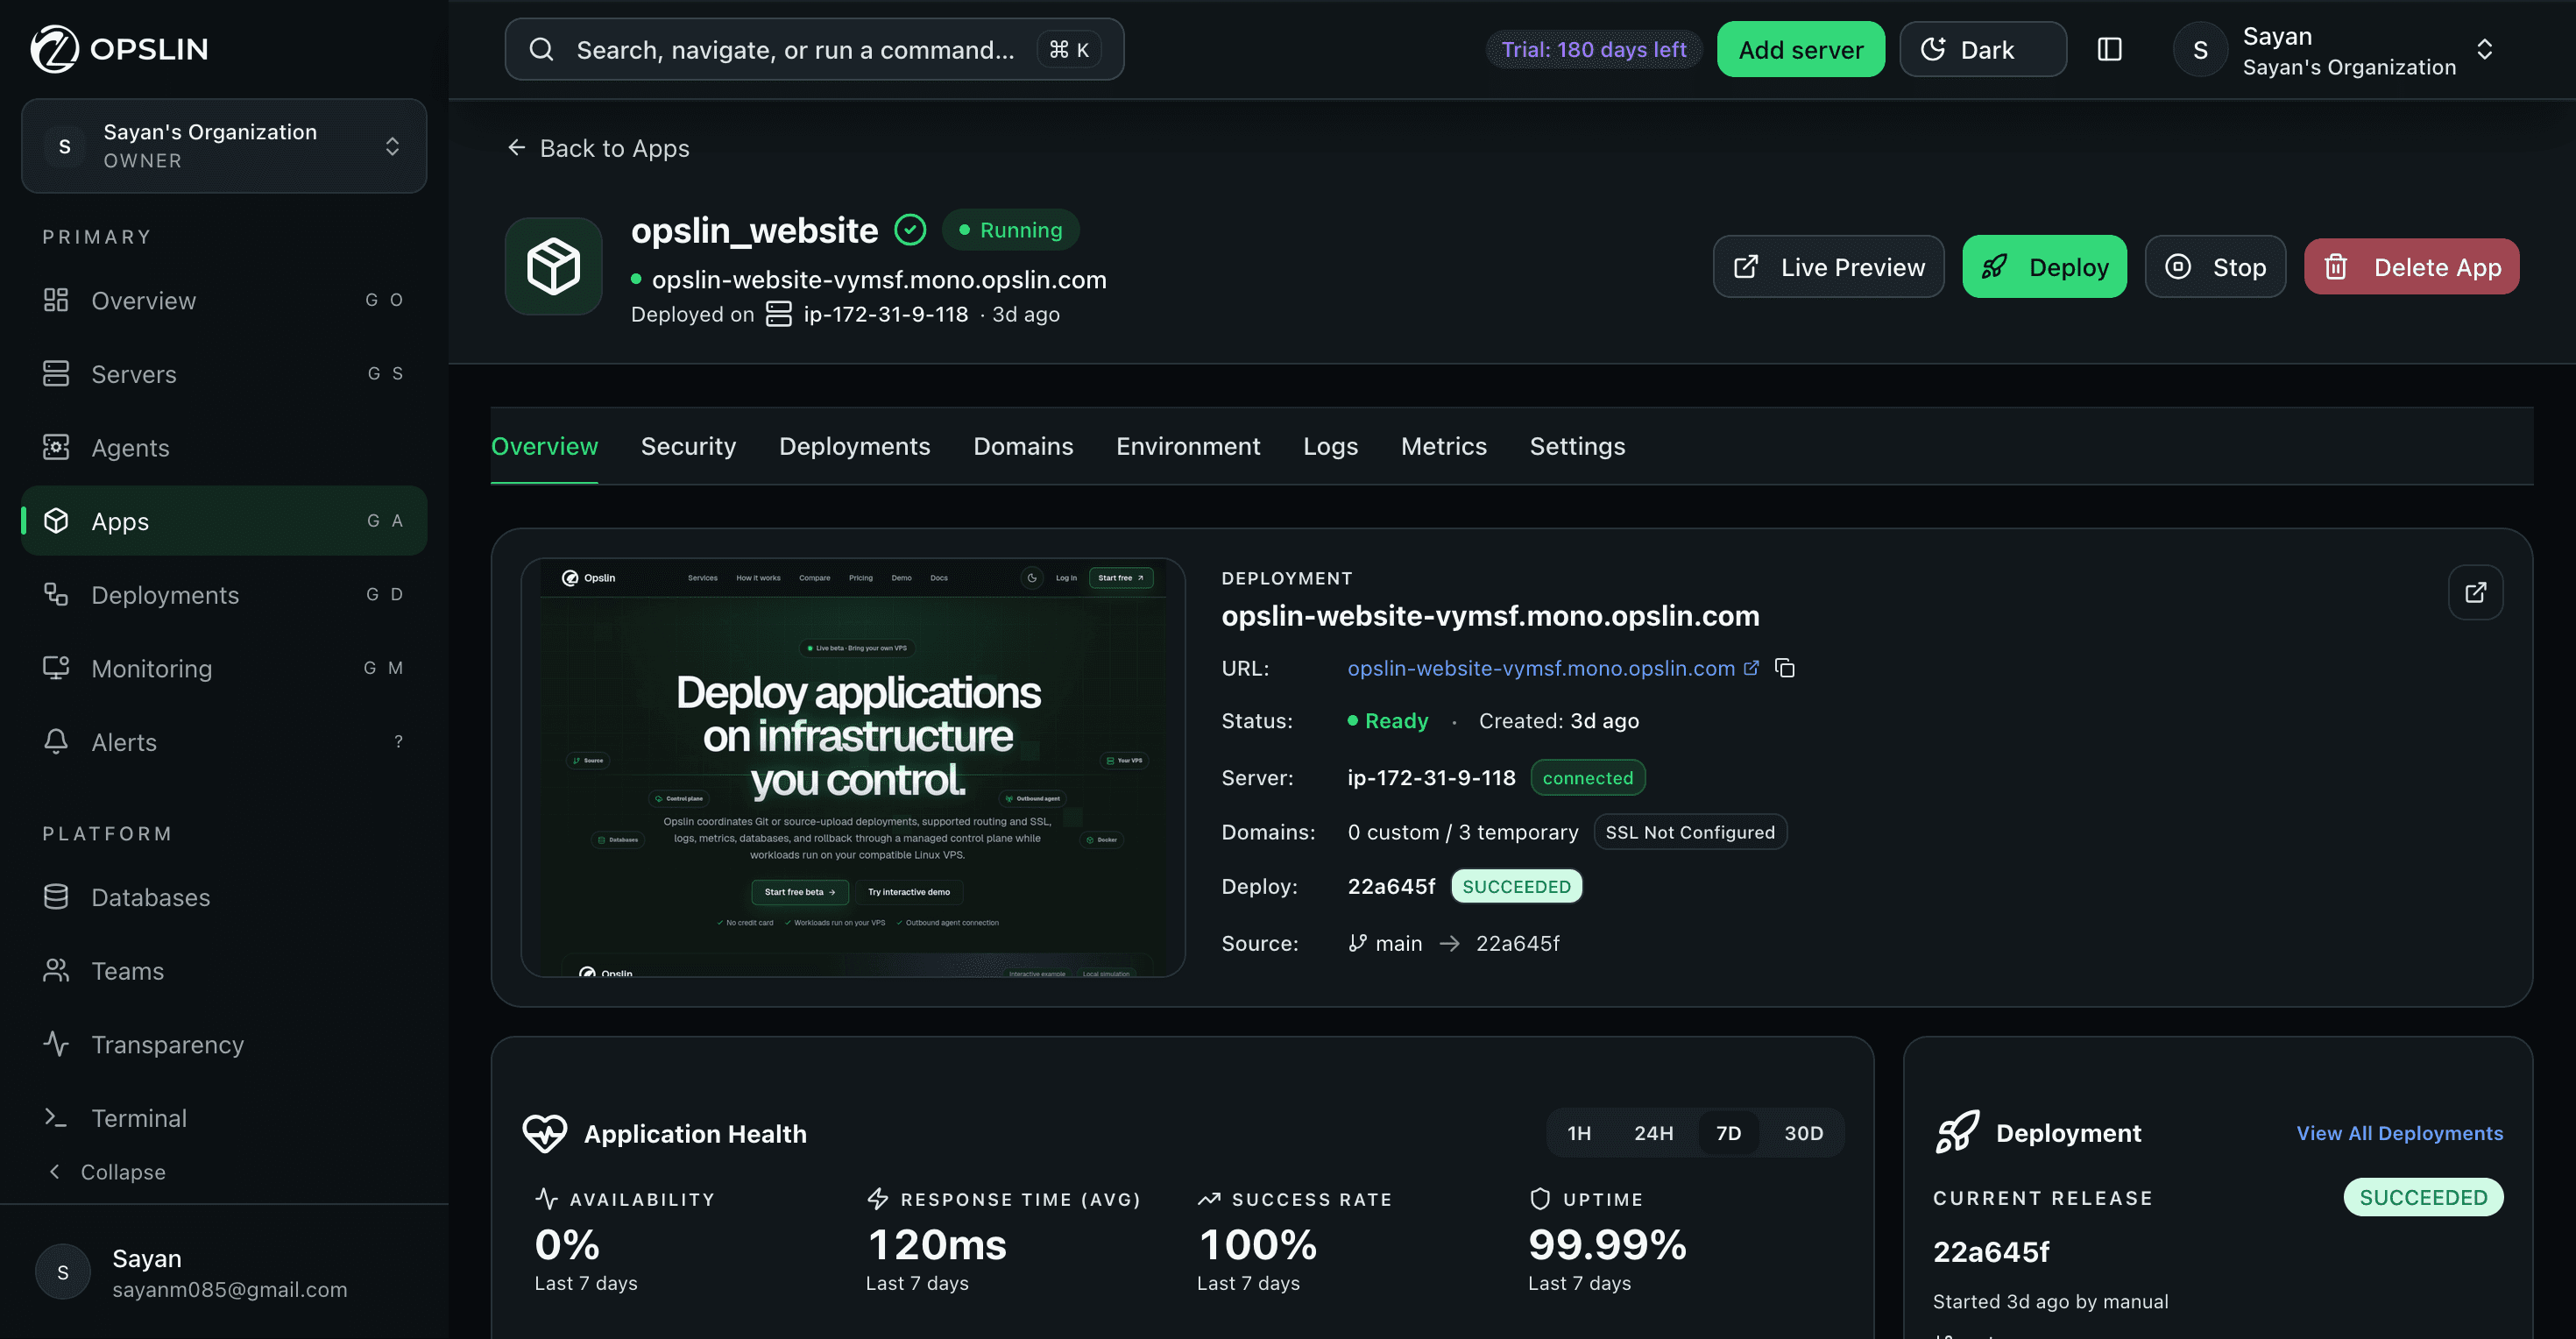Click the Response Time lightning icon
Image resolution: width=2576 pixels, height=1339 pixels.
coord(878,1198)
